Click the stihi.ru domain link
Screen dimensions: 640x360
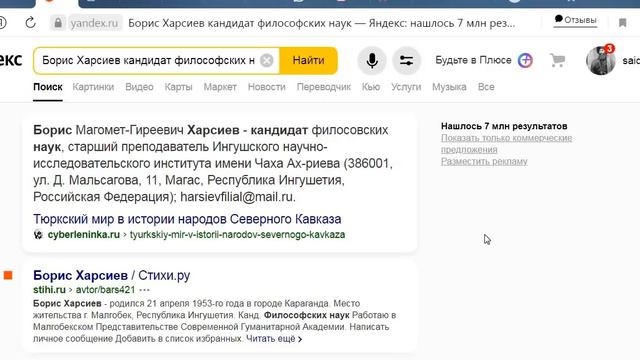tap(49, 290)
